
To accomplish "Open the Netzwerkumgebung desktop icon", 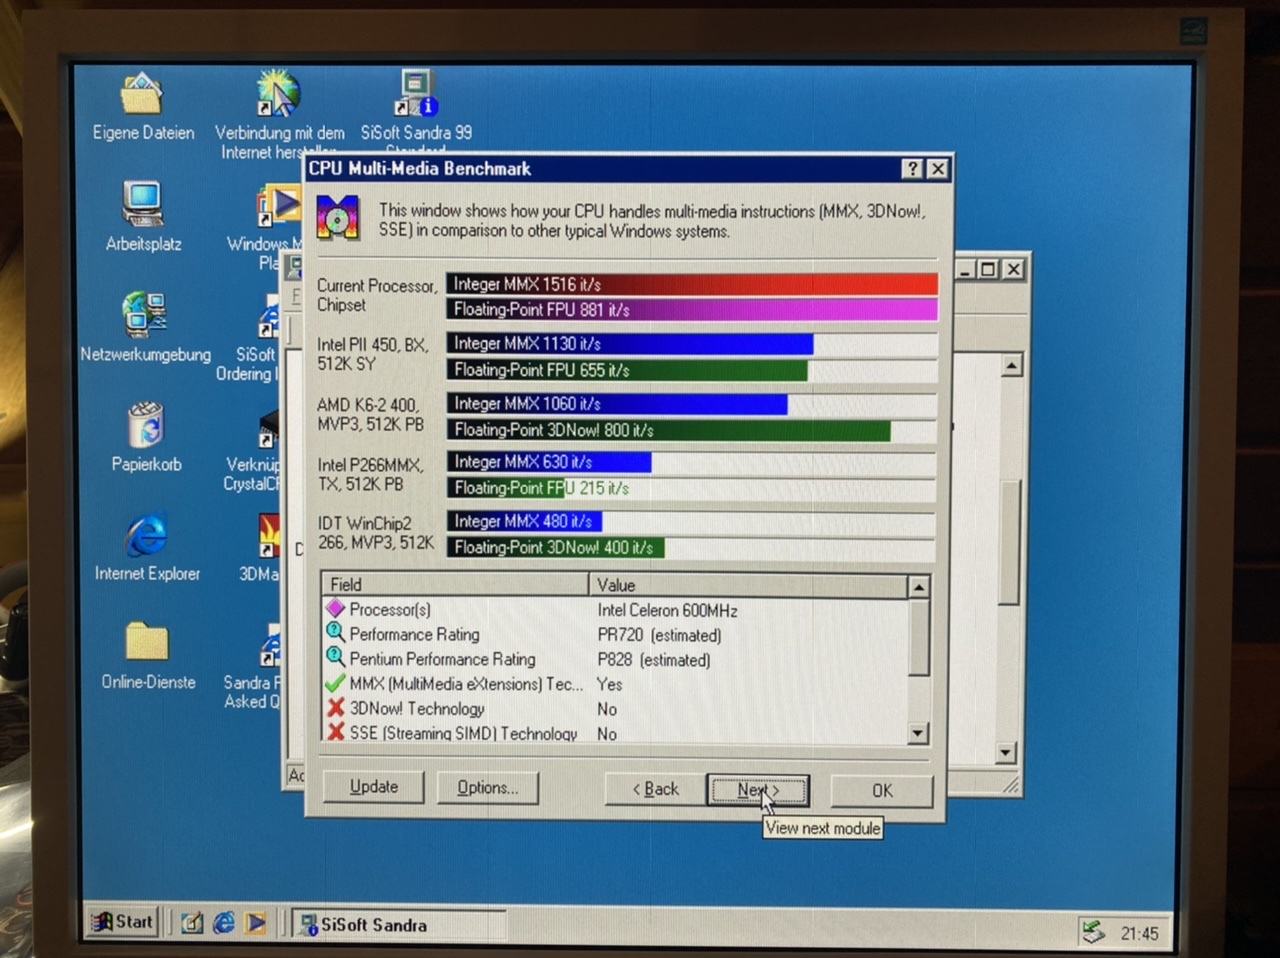I will (145, 314).
